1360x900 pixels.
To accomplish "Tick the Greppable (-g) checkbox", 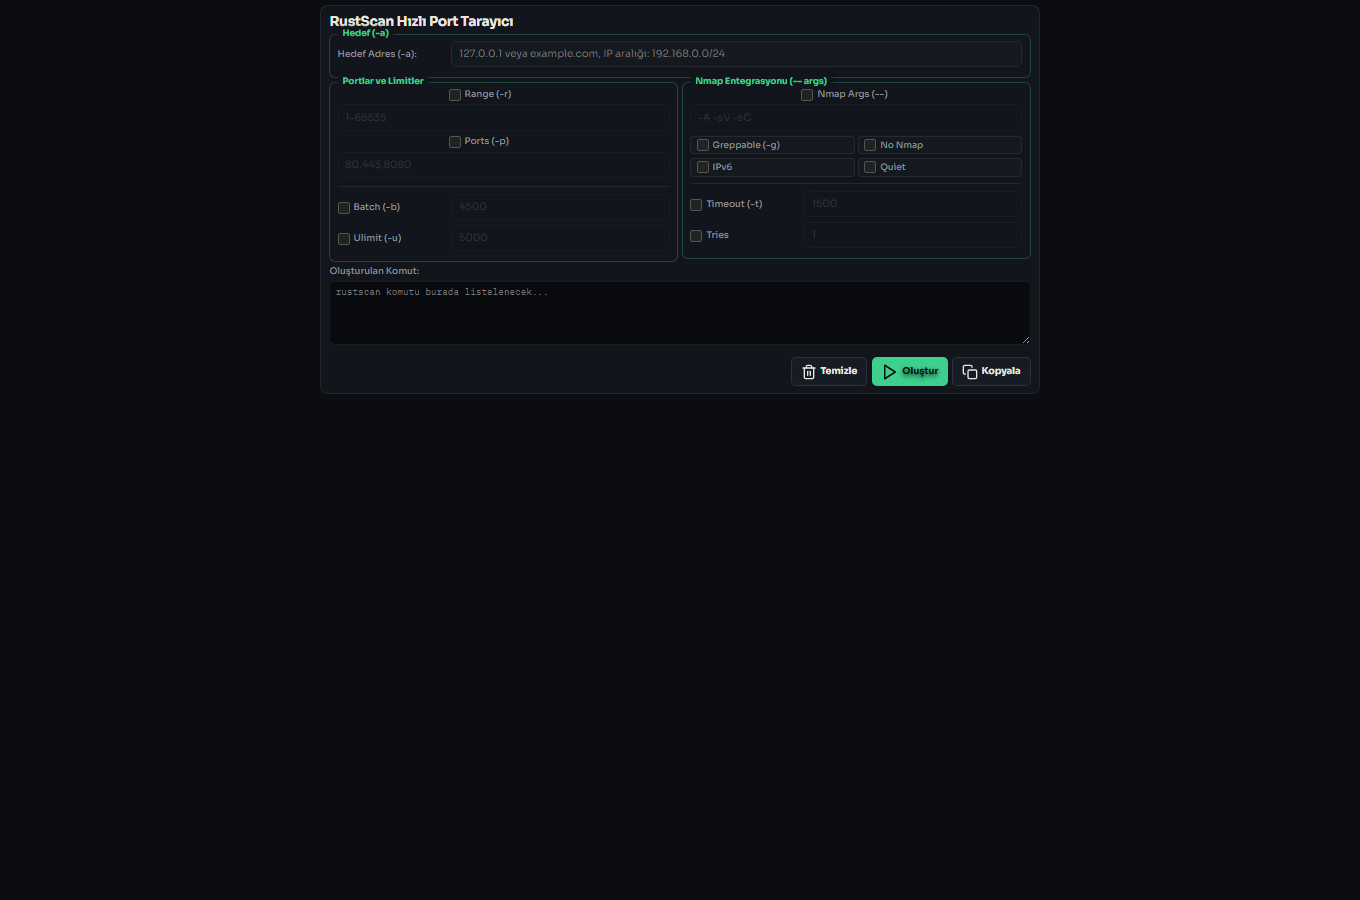I will pyautogui.click(x=703, y=145).
